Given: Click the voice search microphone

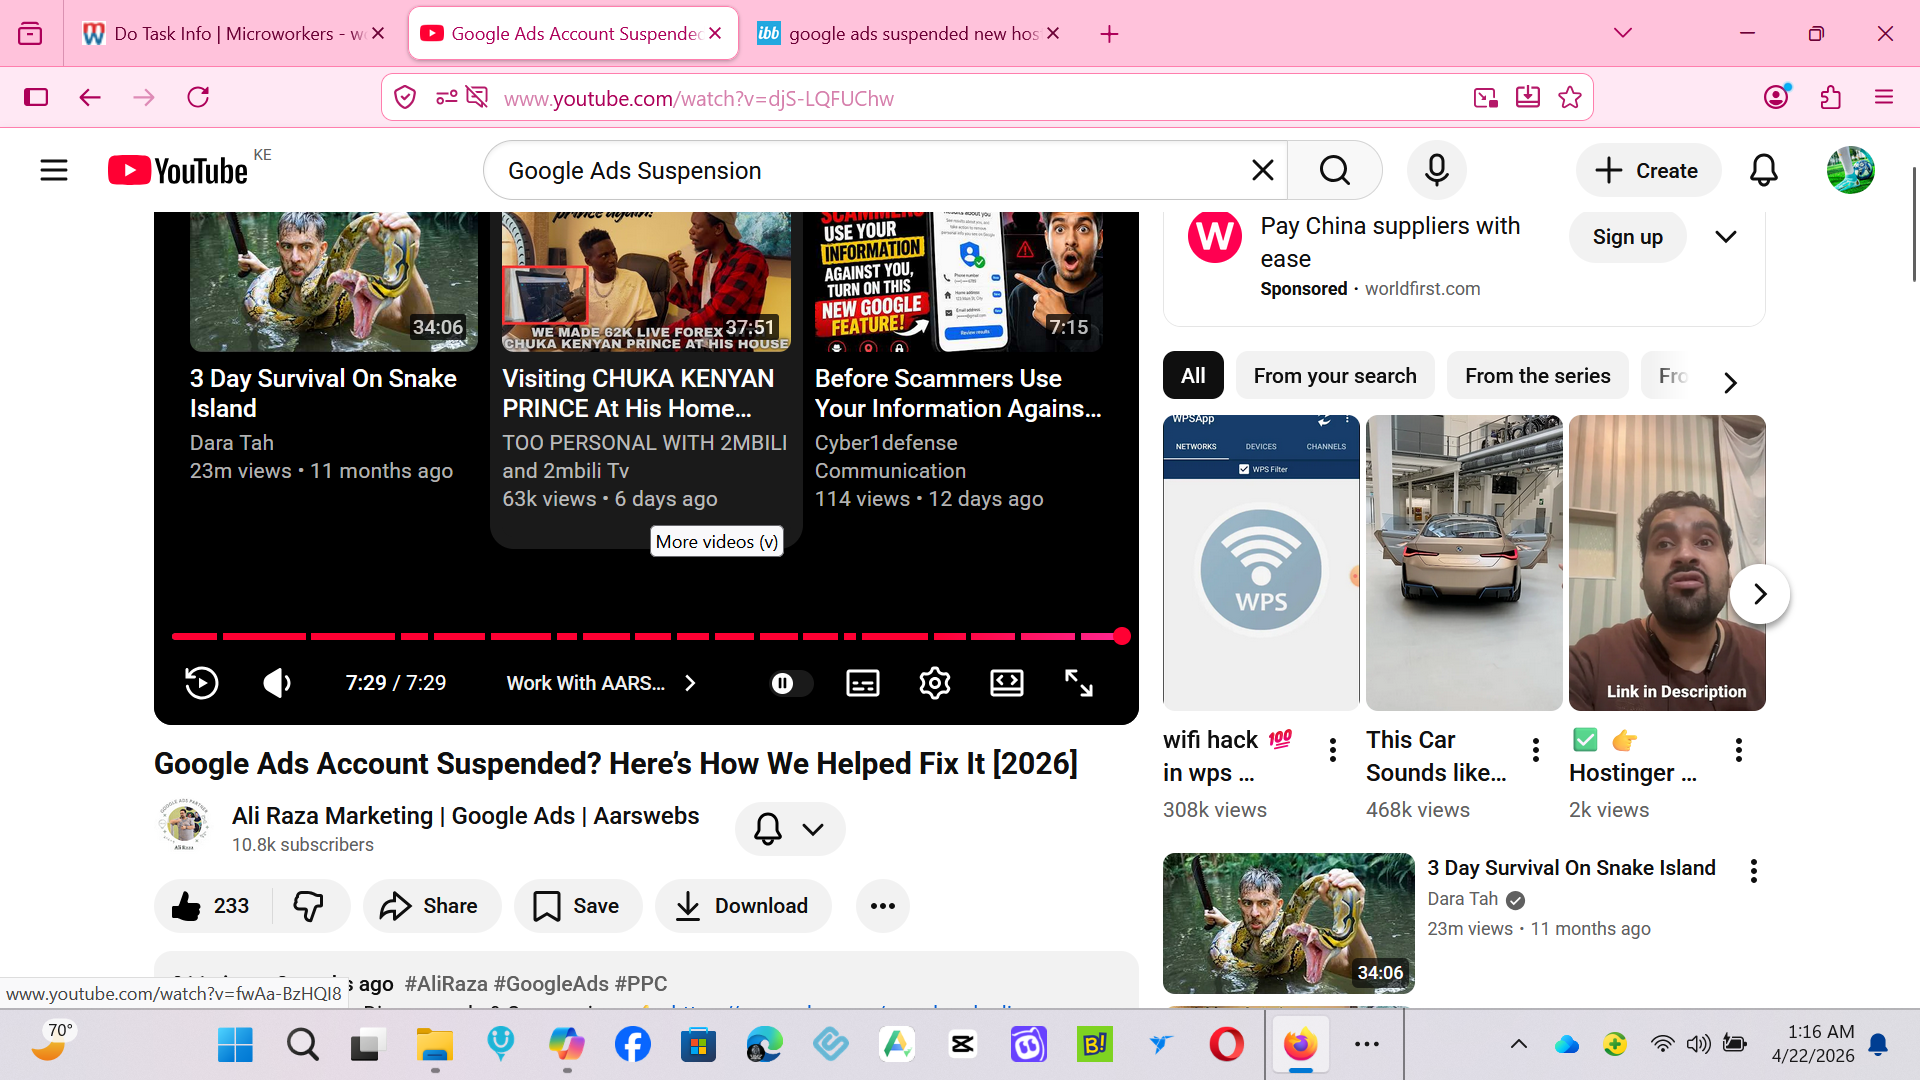Looking at the screenshot, I should click(x=1436, y=171).
